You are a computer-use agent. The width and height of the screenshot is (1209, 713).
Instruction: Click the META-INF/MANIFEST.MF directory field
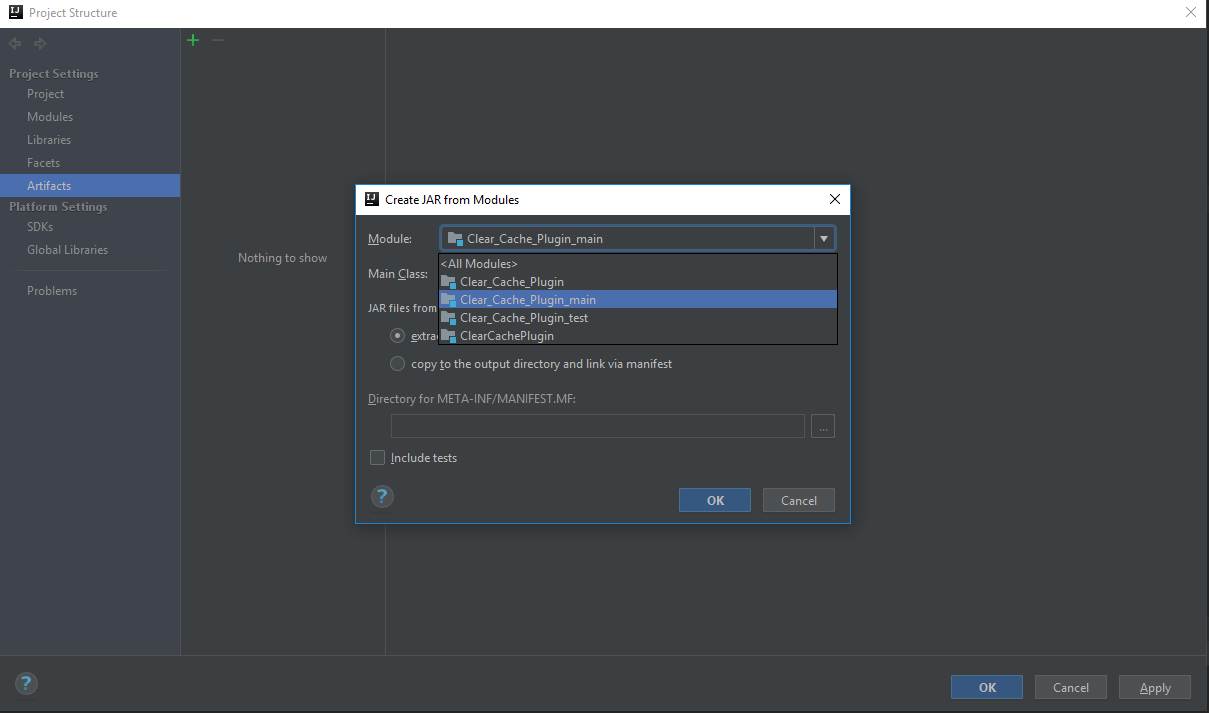(597, 426)
